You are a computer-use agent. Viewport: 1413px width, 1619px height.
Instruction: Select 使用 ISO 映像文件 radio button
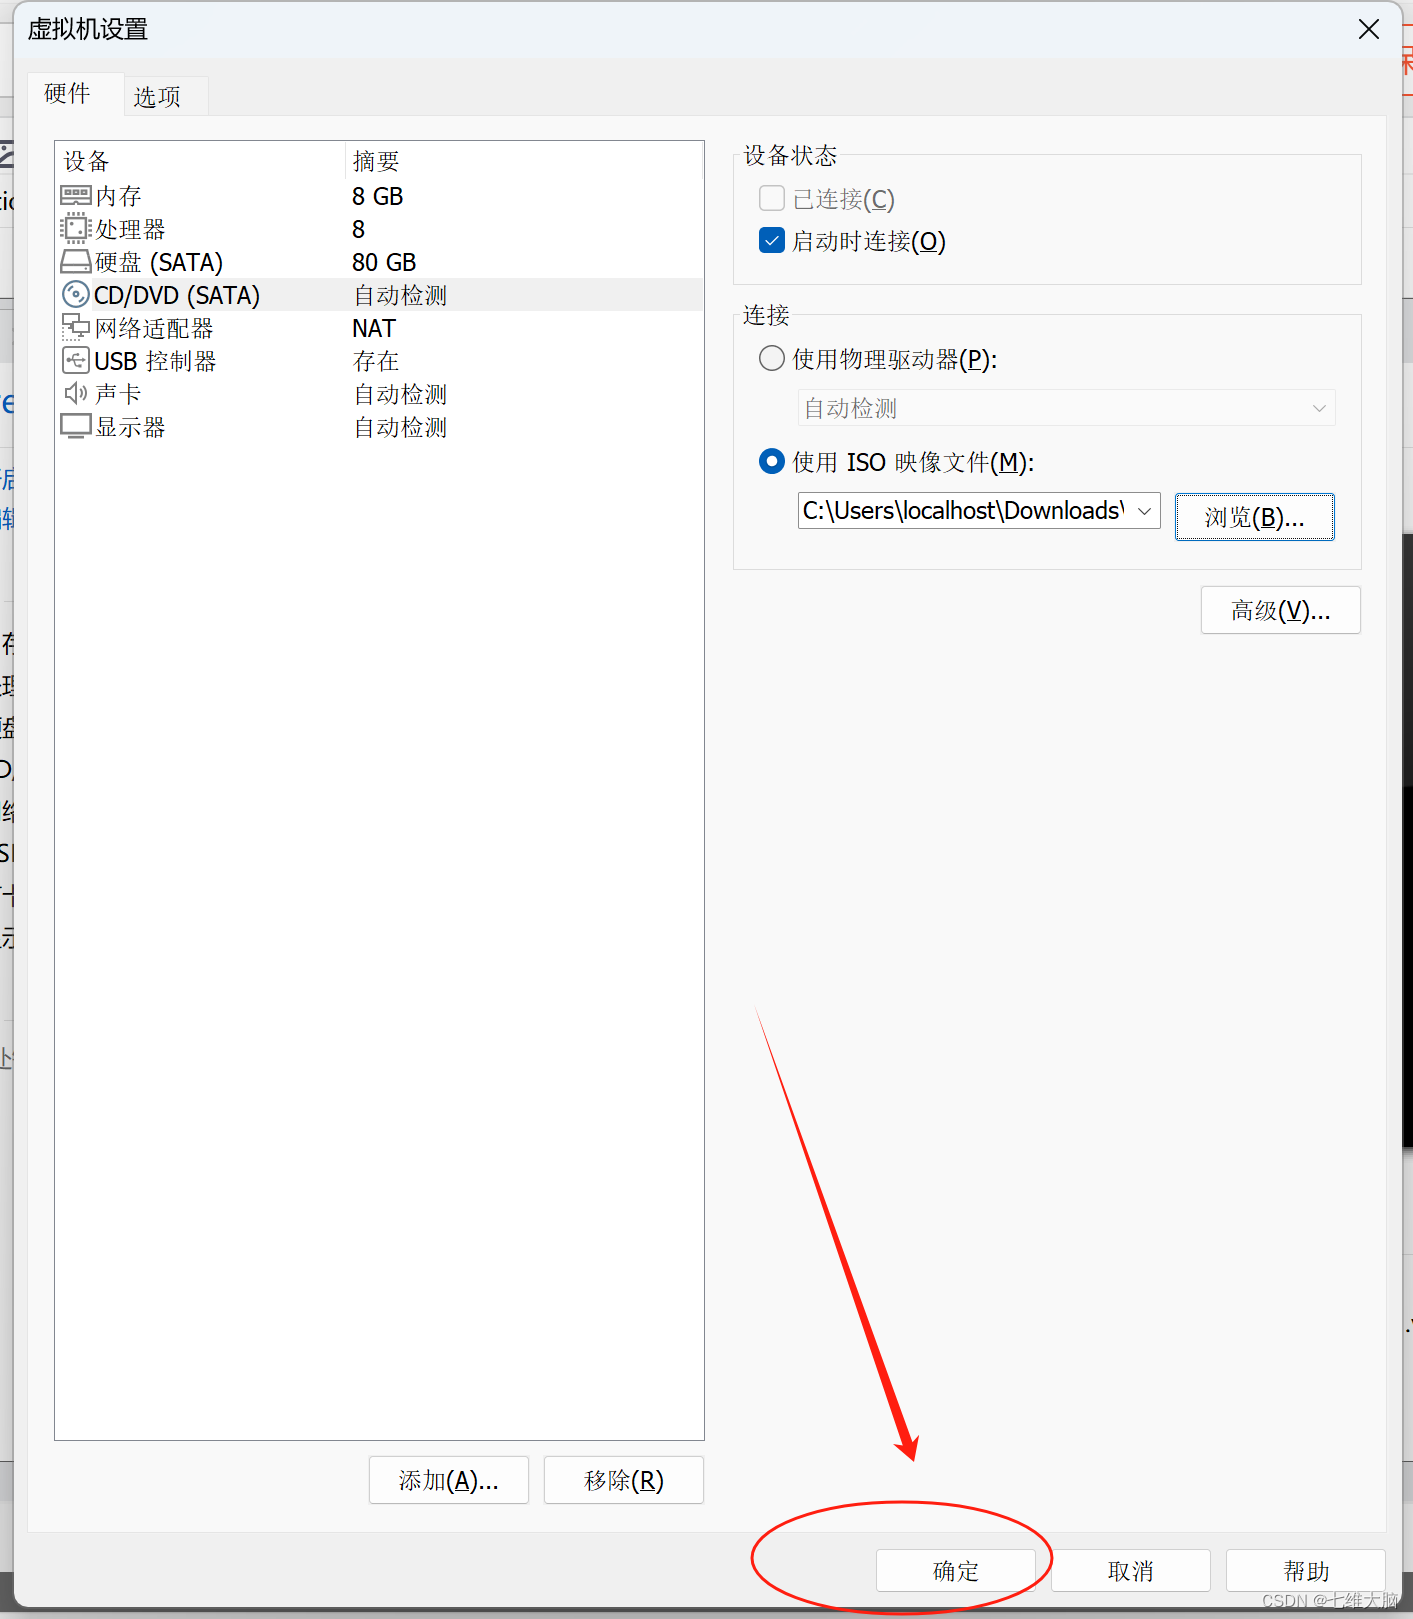tap(772, 462)
